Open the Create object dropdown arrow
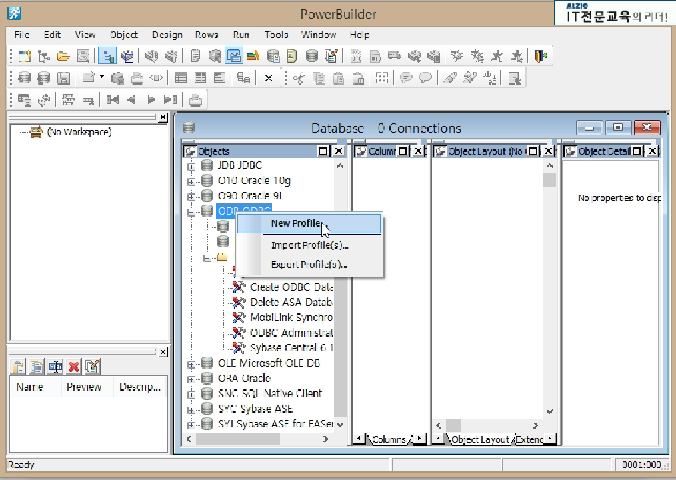This screenshot has width=676, height=480. tap(102, 77)
